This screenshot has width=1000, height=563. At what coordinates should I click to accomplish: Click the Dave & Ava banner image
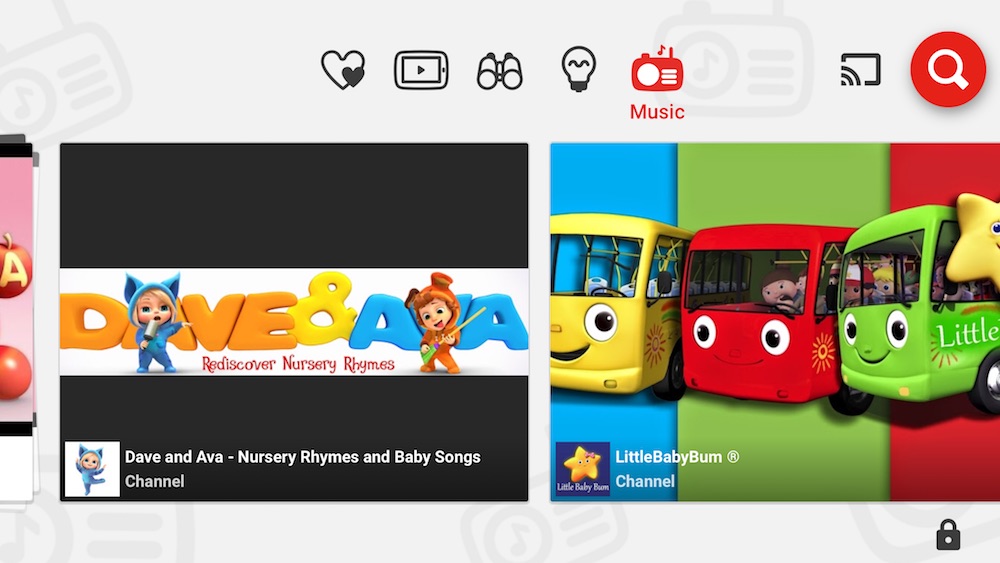pyautogui.click(x=294, y=322)
